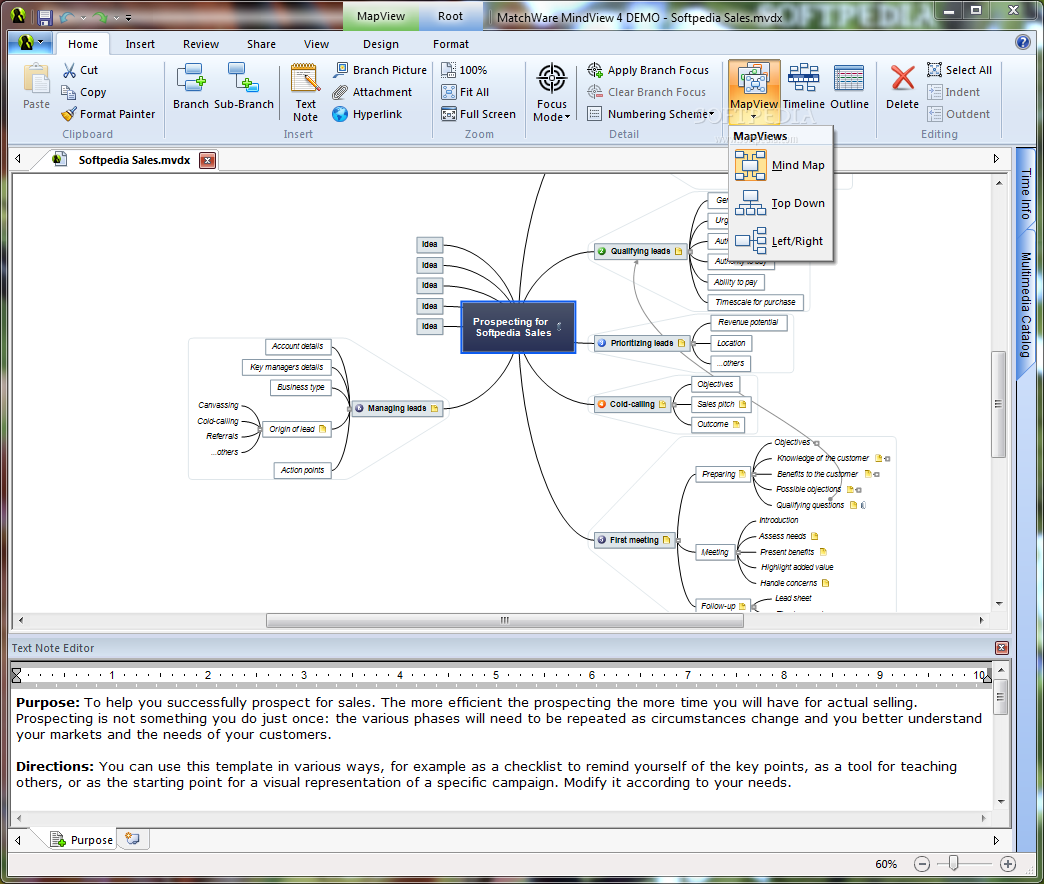Choose Mind Map from MapViews menu
The width and height of the screenshot is (1044, 884).
point(780,165)
